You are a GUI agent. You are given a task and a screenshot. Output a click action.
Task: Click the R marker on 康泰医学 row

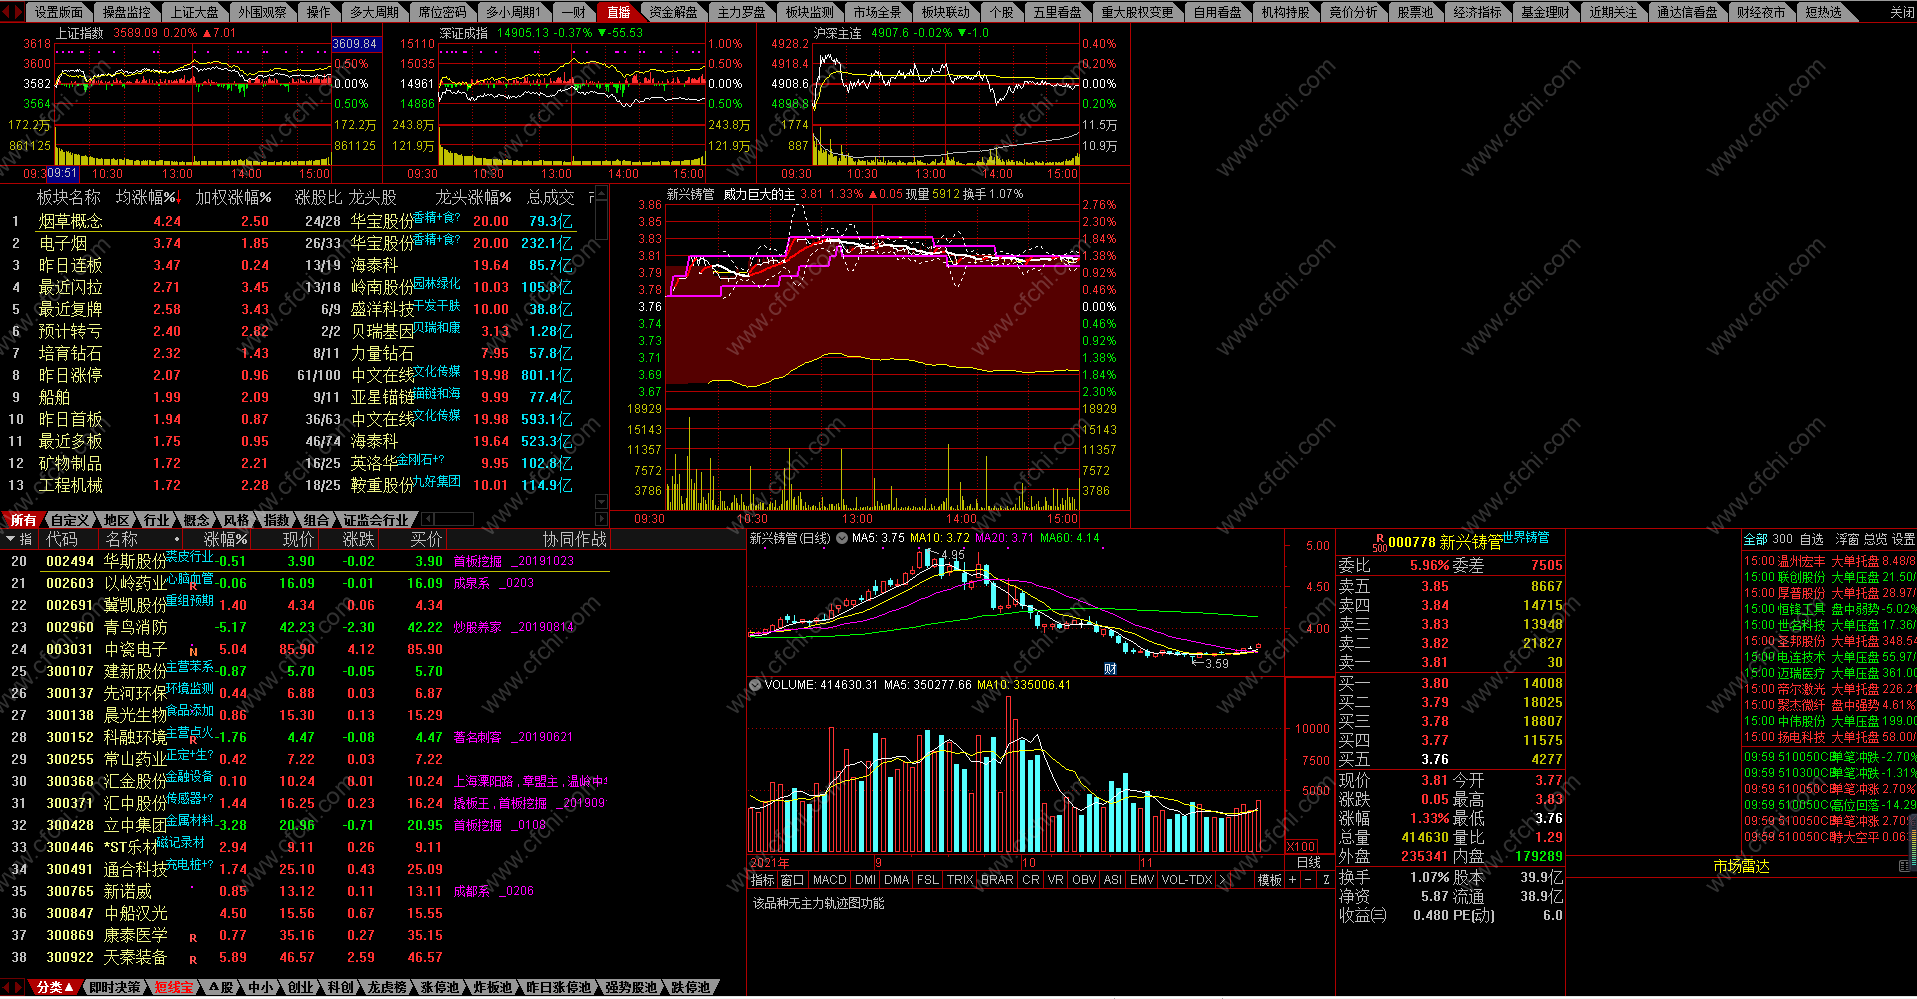(x=193, y=938)
